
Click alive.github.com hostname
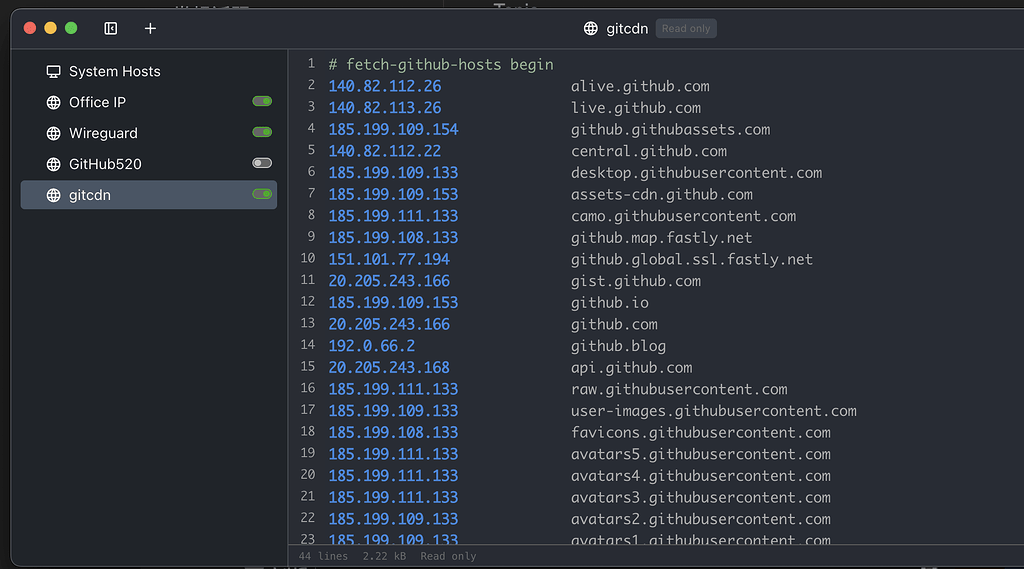click(x=640, y=86)
